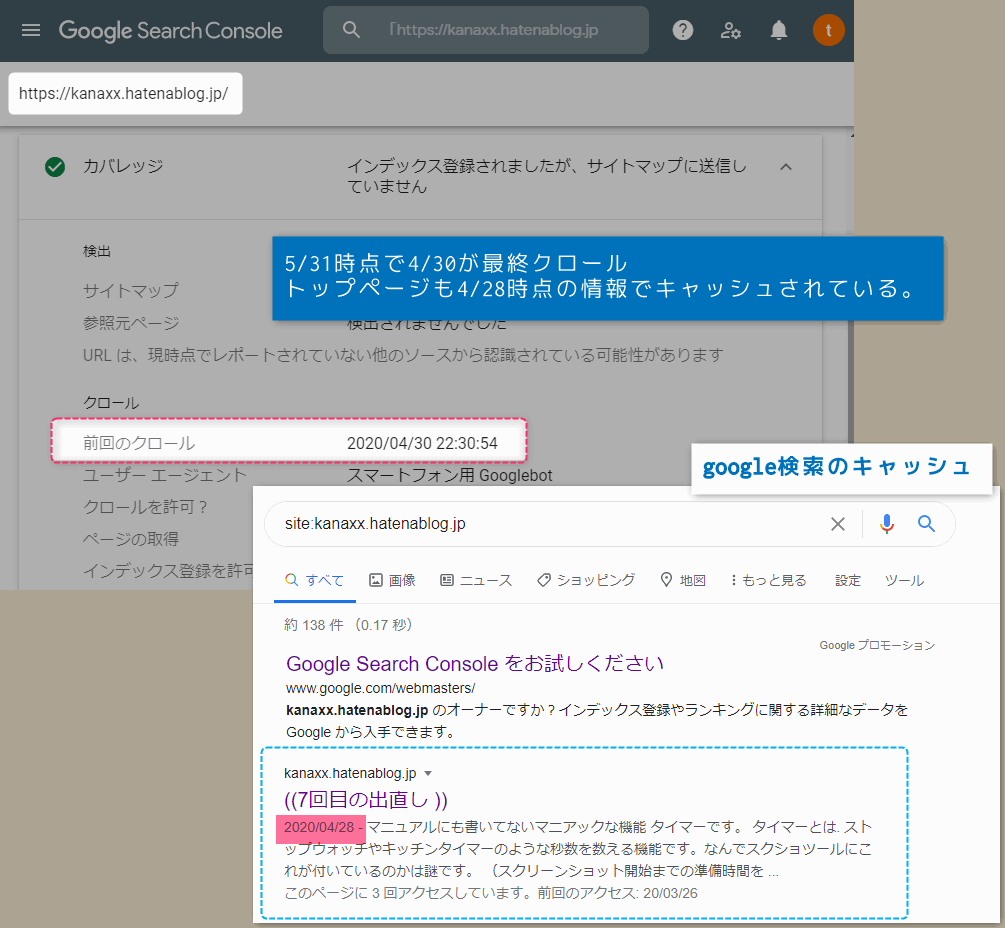The height and width of the screenshot is (928, 1005).
Task: Click the ユーザー エージェント label
Action: coord(165,476)
